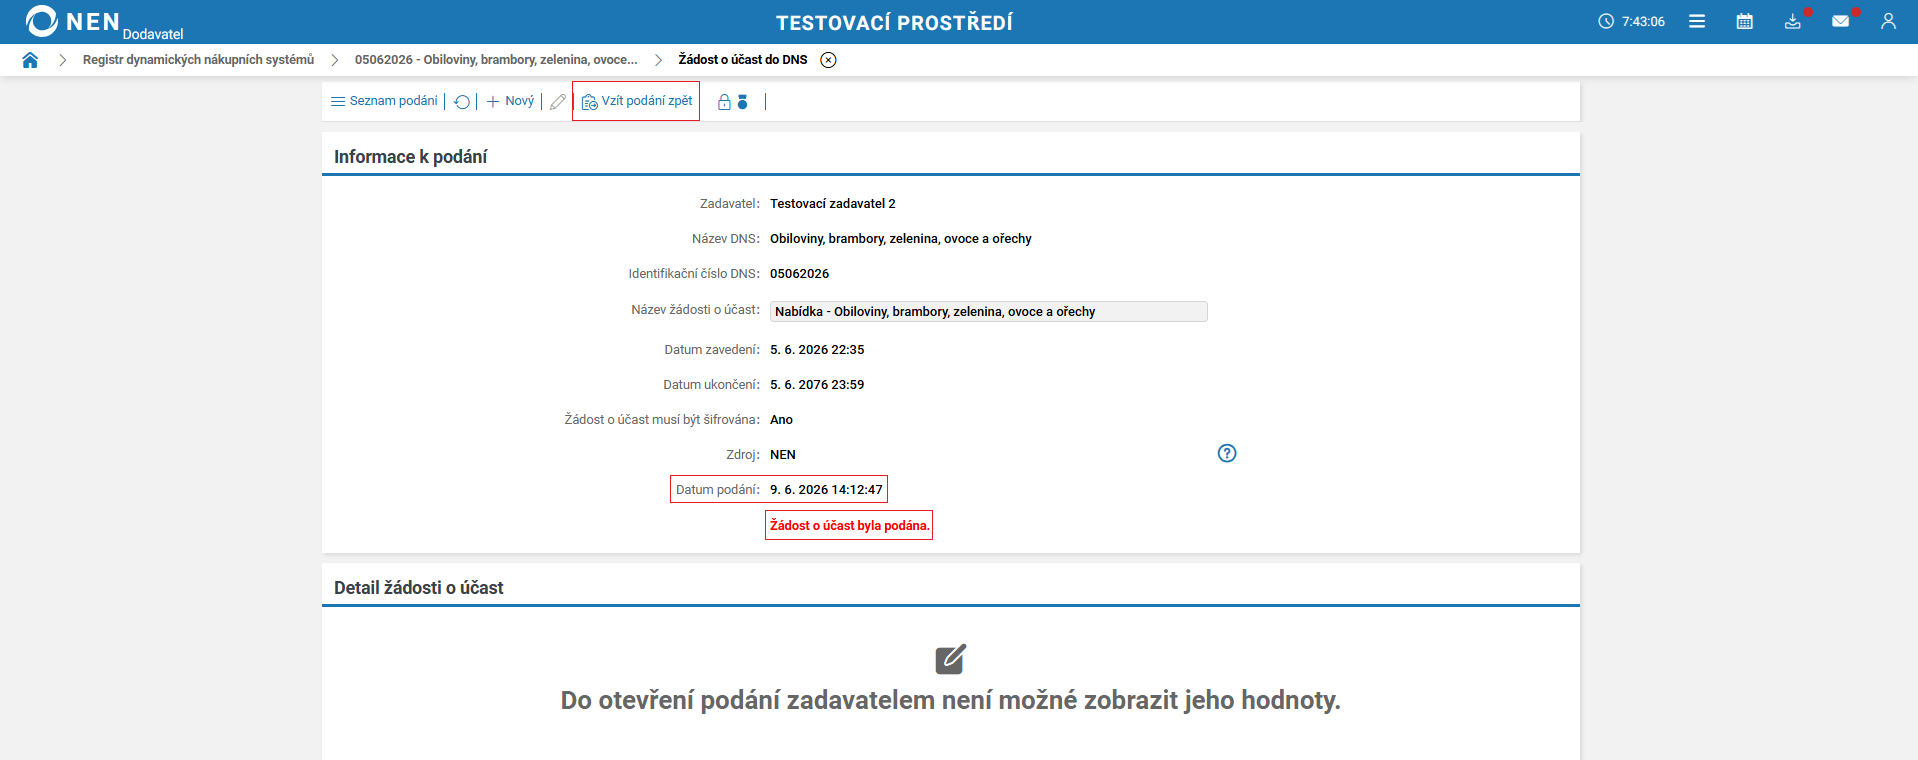The image size is (1918, 760).
Task: Click the pencil edit icon in toolbar
Action: (558, 102)
